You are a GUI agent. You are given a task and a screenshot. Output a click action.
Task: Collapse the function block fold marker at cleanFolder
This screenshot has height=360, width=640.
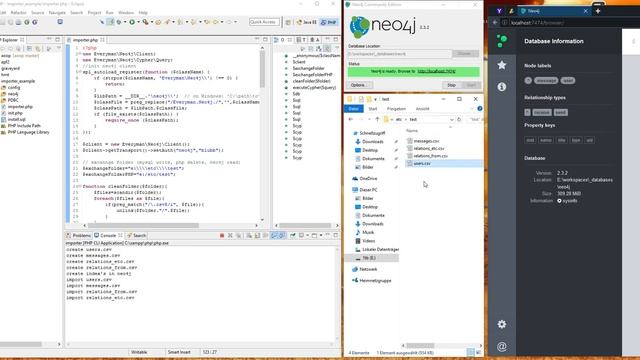pyautogui.click(x=80, y=186)
